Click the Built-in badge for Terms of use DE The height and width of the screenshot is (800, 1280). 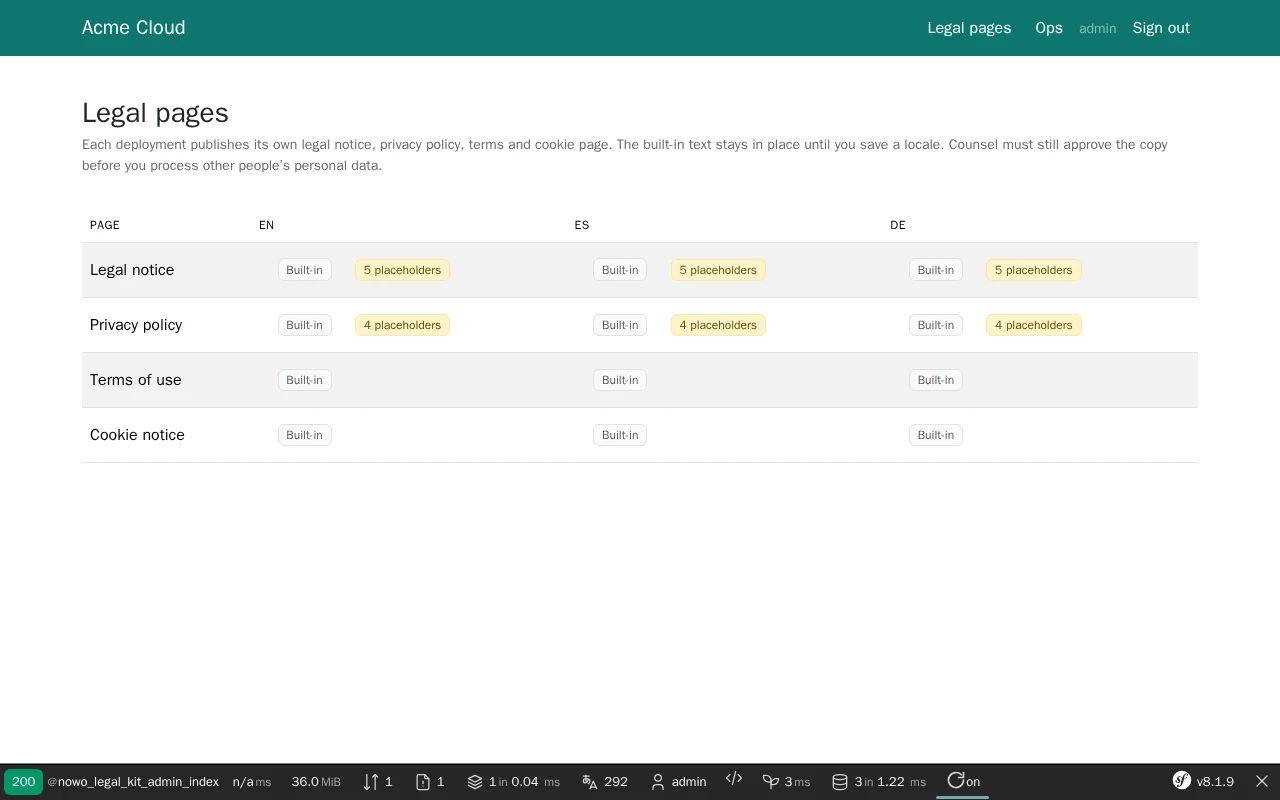(x=936, y=380)
